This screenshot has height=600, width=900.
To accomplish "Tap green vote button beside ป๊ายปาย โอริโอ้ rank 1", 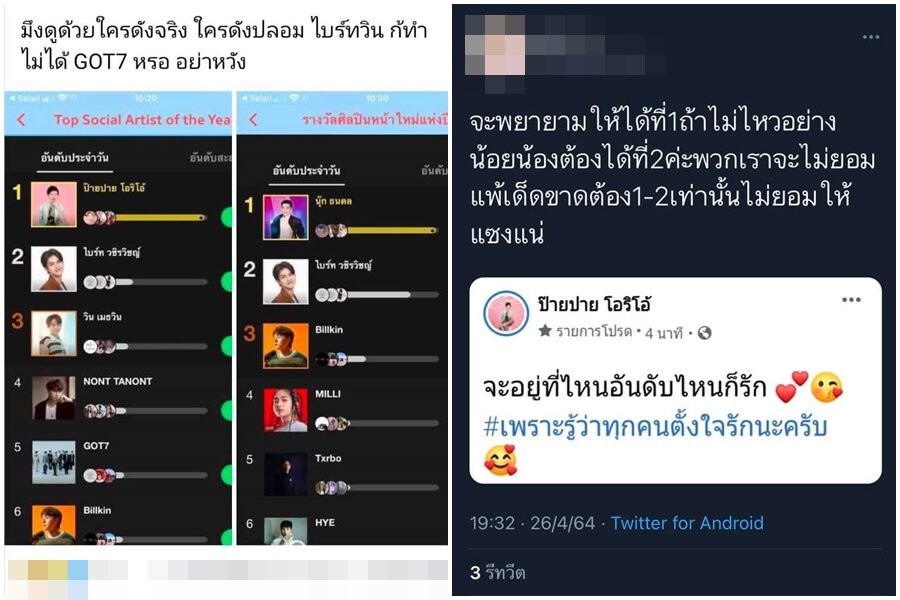I will point(227,218).
